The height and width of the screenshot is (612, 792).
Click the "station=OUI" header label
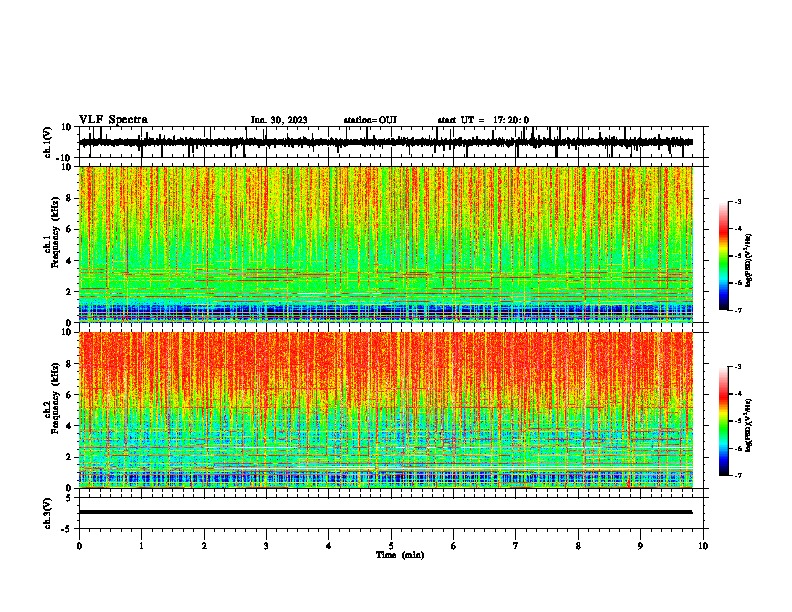(370, 120)
